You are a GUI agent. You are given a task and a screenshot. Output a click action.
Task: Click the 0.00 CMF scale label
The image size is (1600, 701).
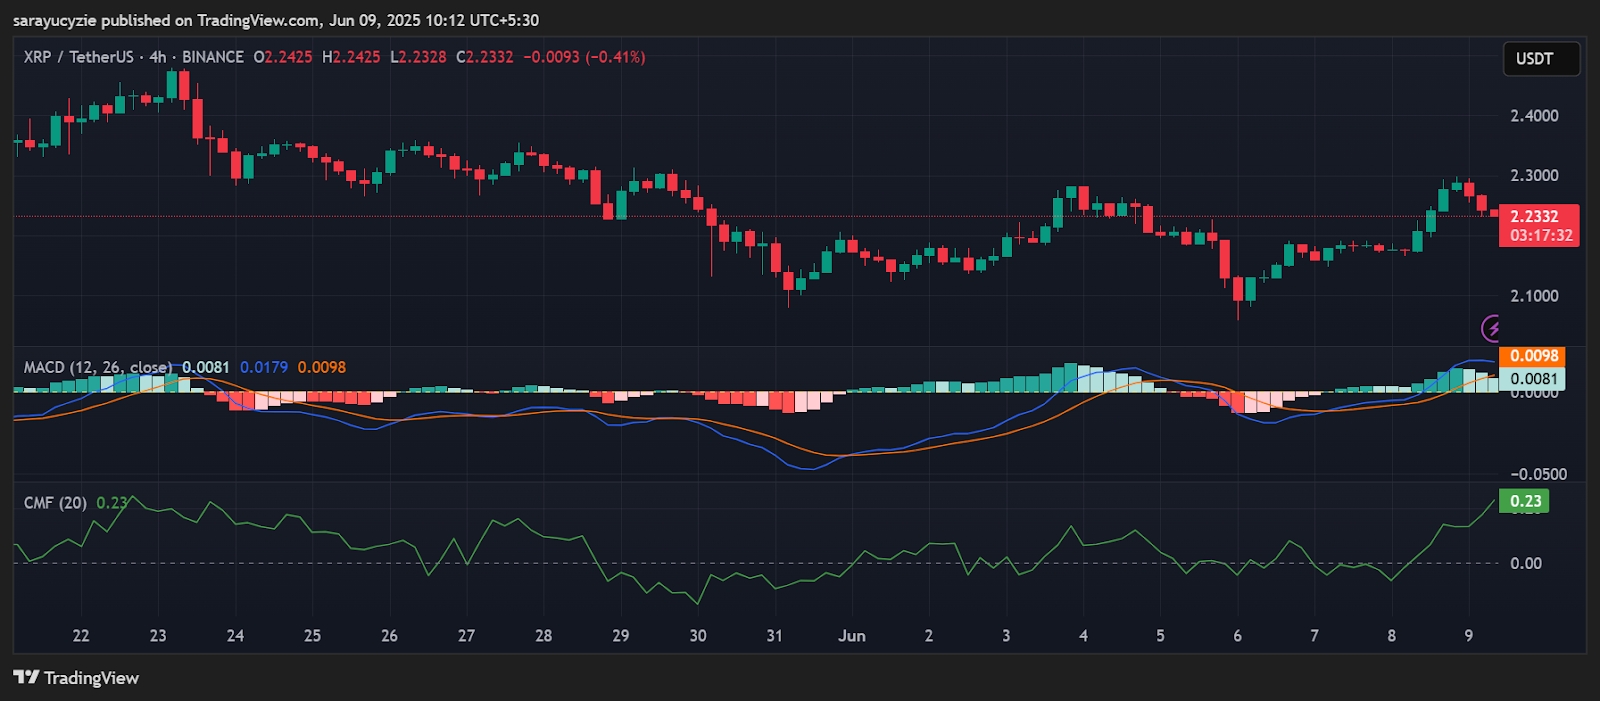(1526, 564)
